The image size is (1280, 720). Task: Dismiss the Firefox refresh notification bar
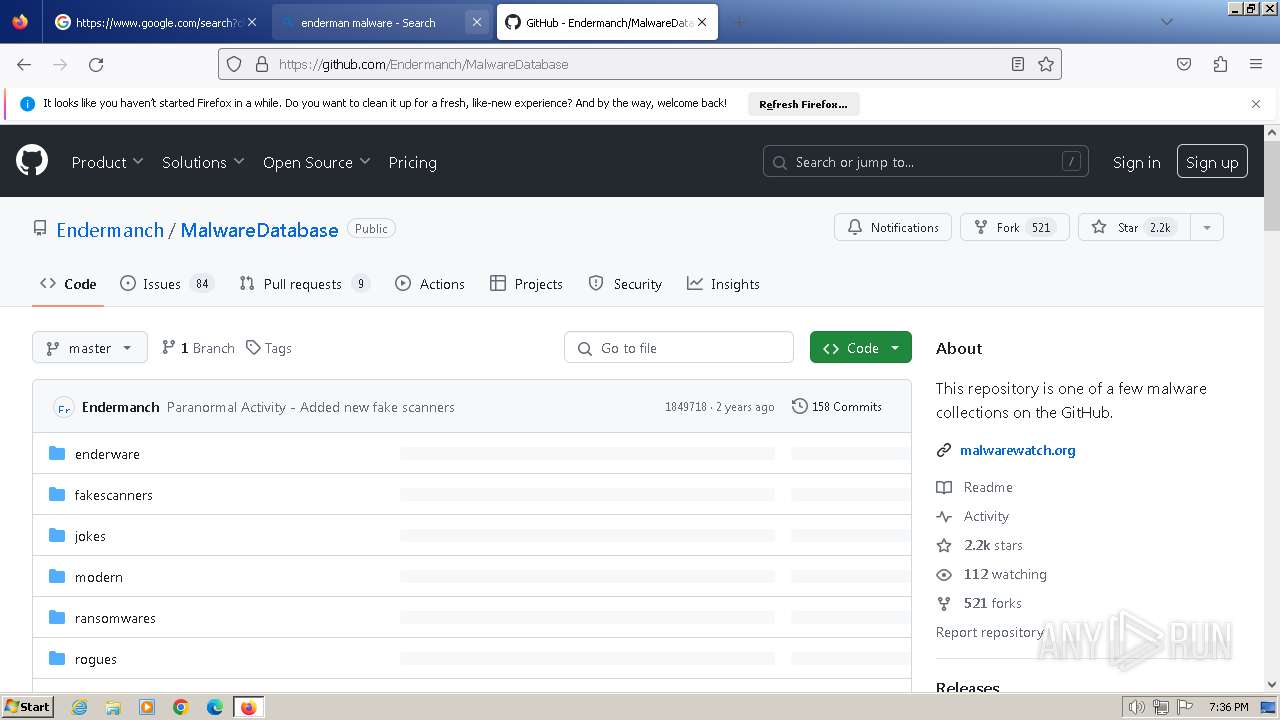(1256, 104)
